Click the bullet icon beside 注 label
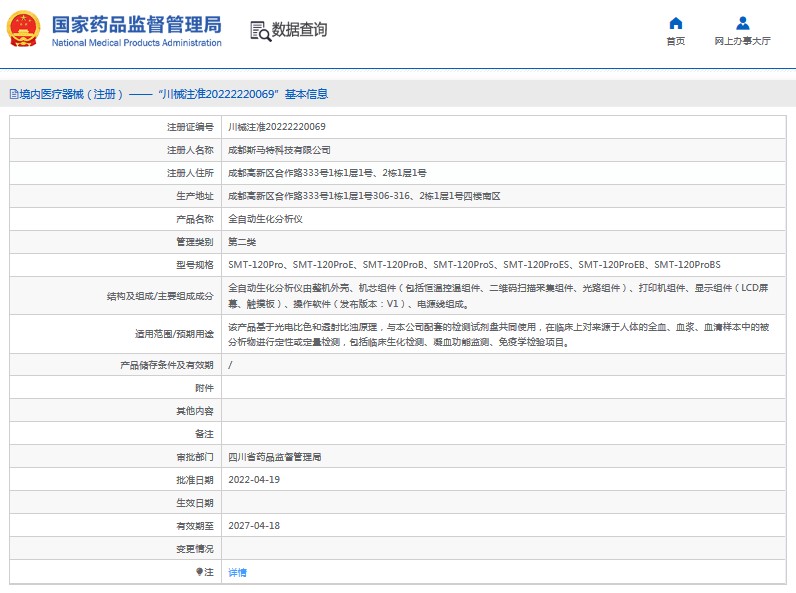This screenshot has height=593, width=796. [x=199, y=572]
